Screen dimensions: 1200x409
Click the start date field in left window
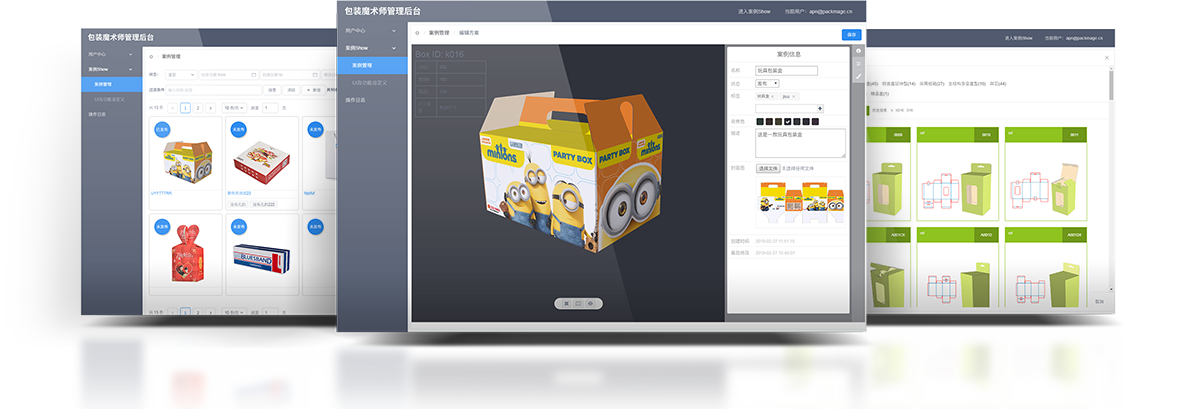pyautogui.click(x=229, y=74)
